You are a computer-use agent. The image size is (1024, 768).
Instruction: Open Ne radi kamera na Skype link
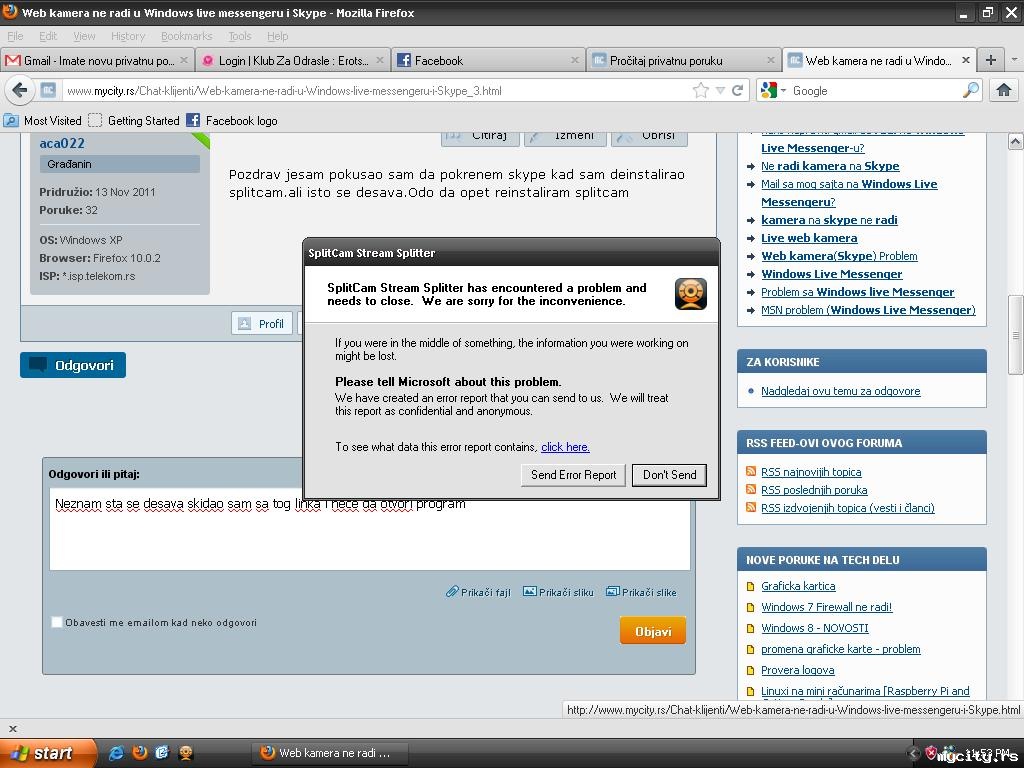[x=830, y=166]
